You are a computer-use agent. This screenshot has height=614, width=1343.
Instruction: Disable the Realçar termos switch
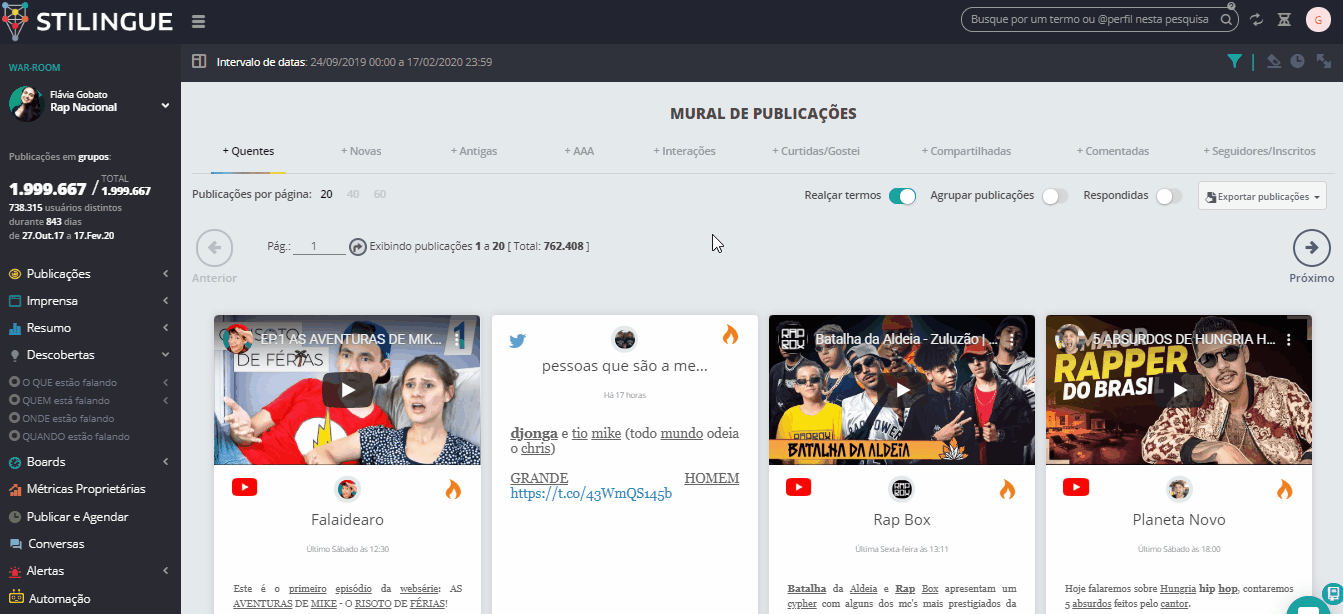902,196
